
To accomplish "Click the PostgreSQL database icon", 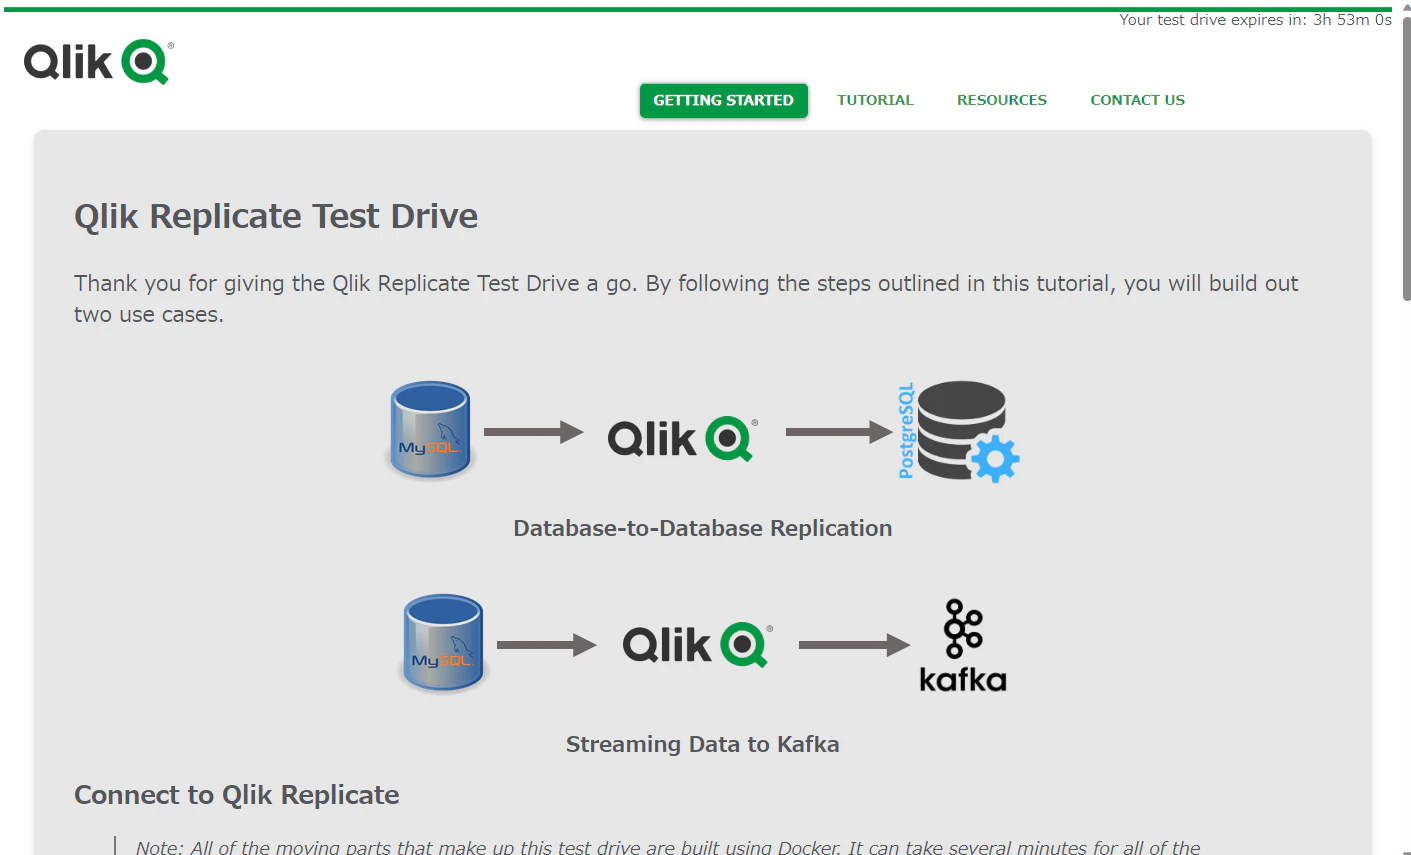I will click(958, 431).
